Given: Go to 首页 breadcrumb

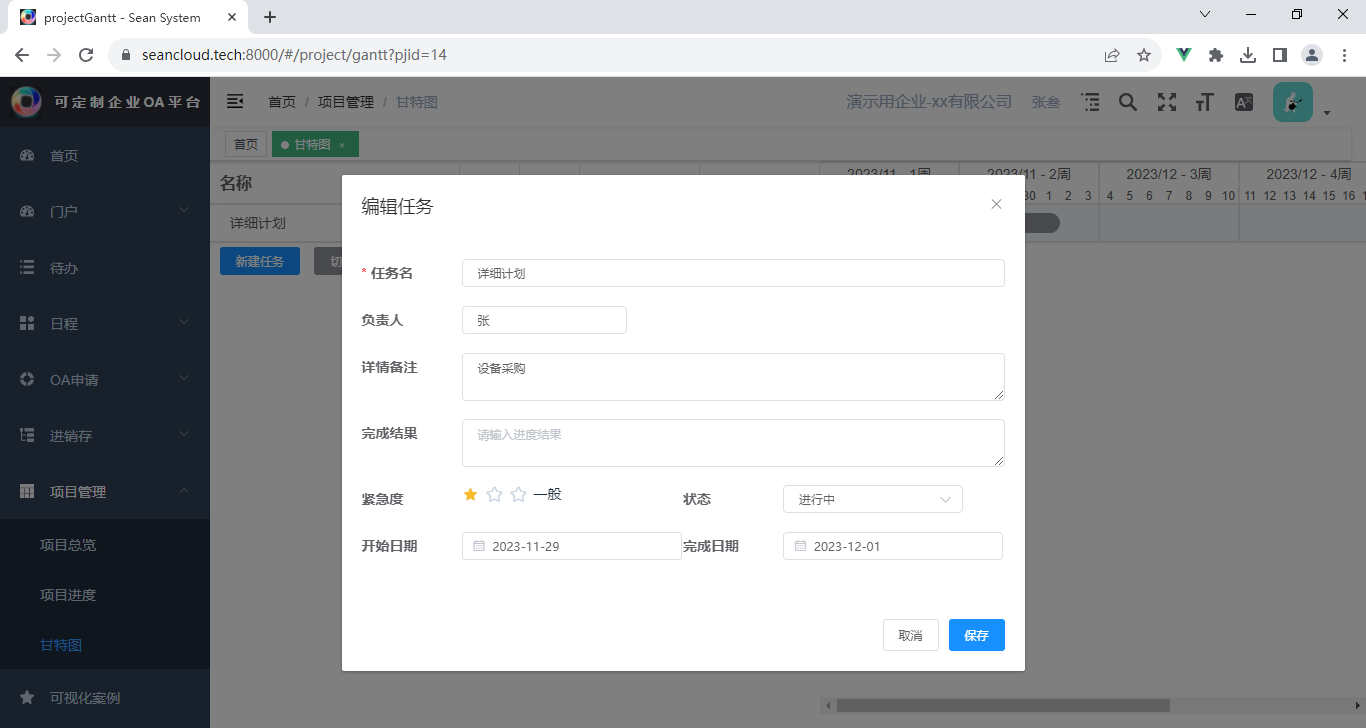Looking at the screenshot, I should [282, 102].
